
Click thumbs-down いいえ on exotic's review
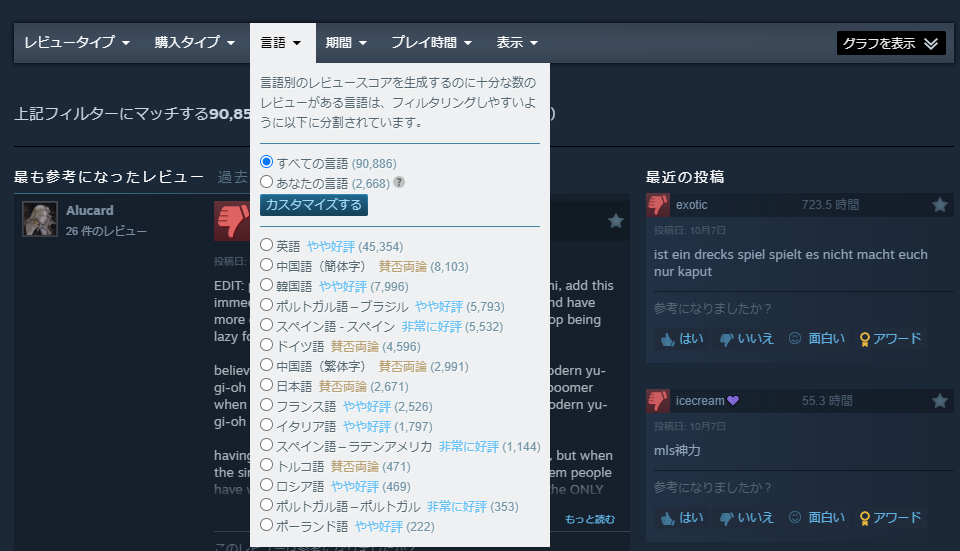[x=746, y=339]
